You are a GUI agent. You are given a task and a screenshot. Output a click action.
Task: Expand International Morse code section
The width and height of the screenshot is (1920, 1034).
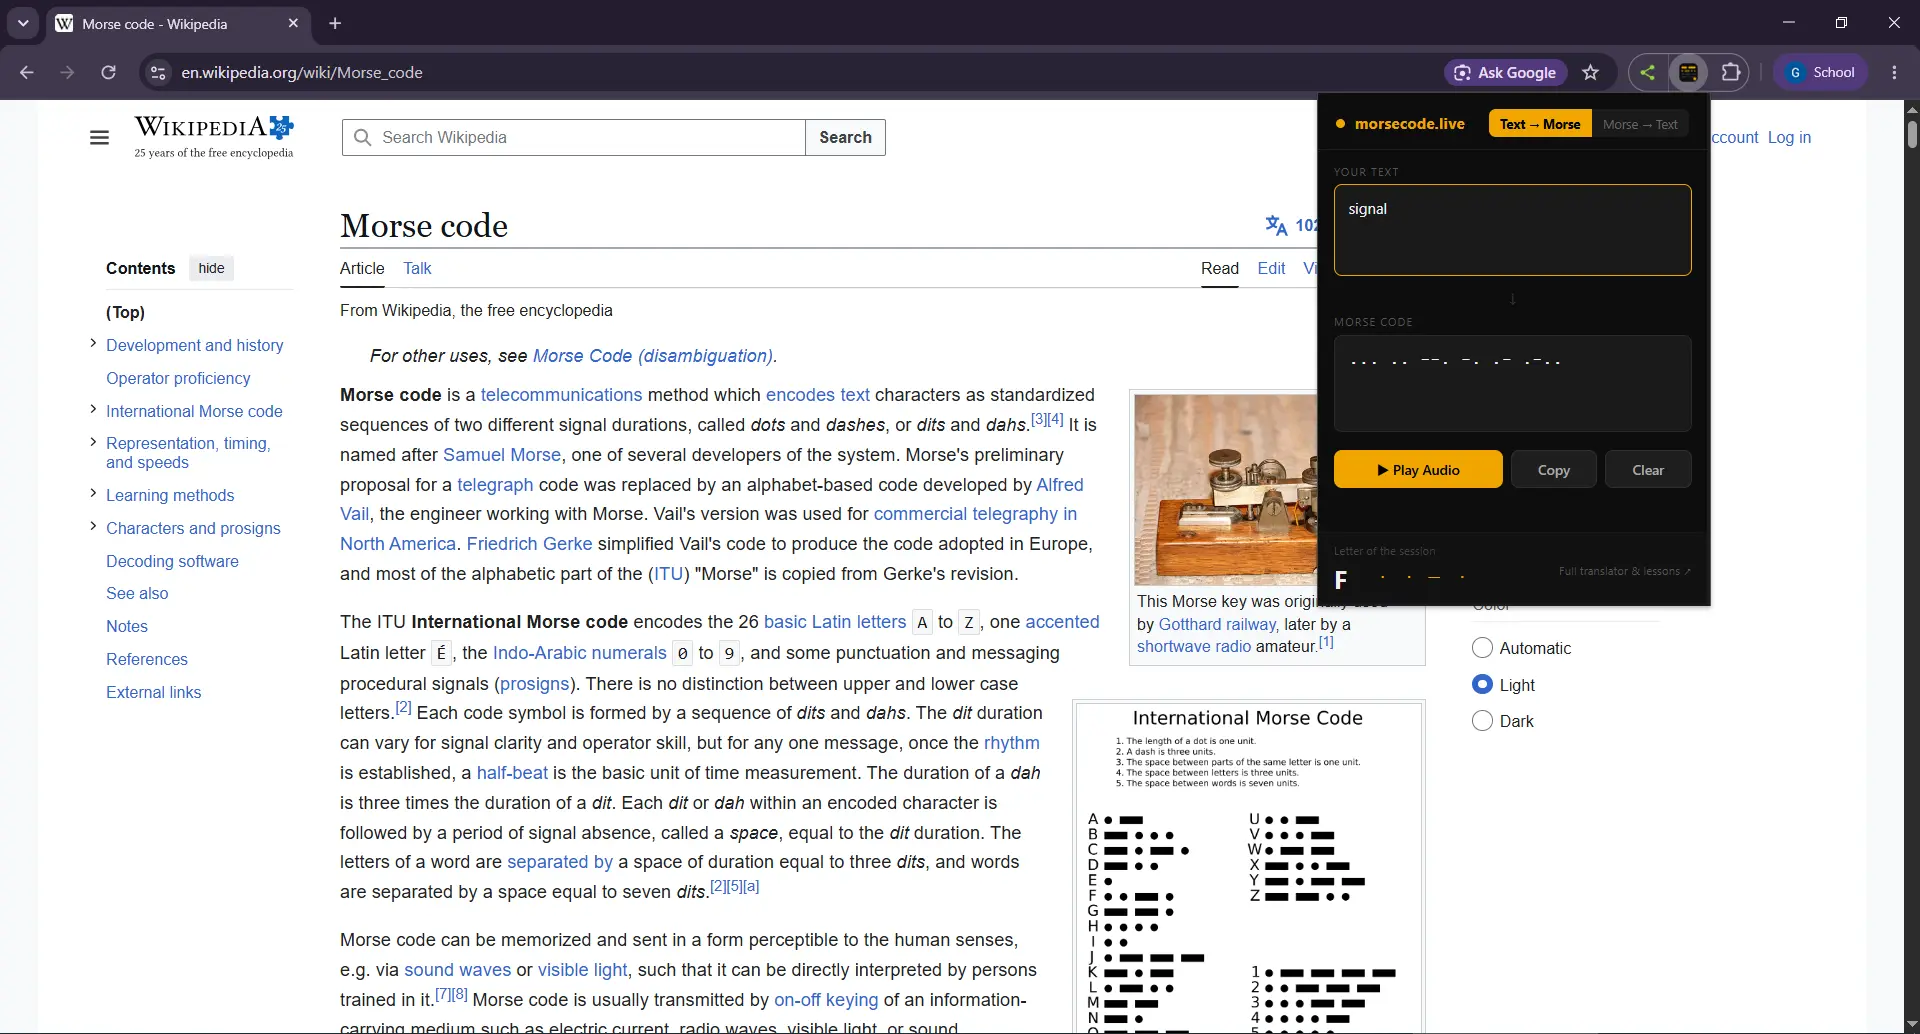(x=93, y=409)
